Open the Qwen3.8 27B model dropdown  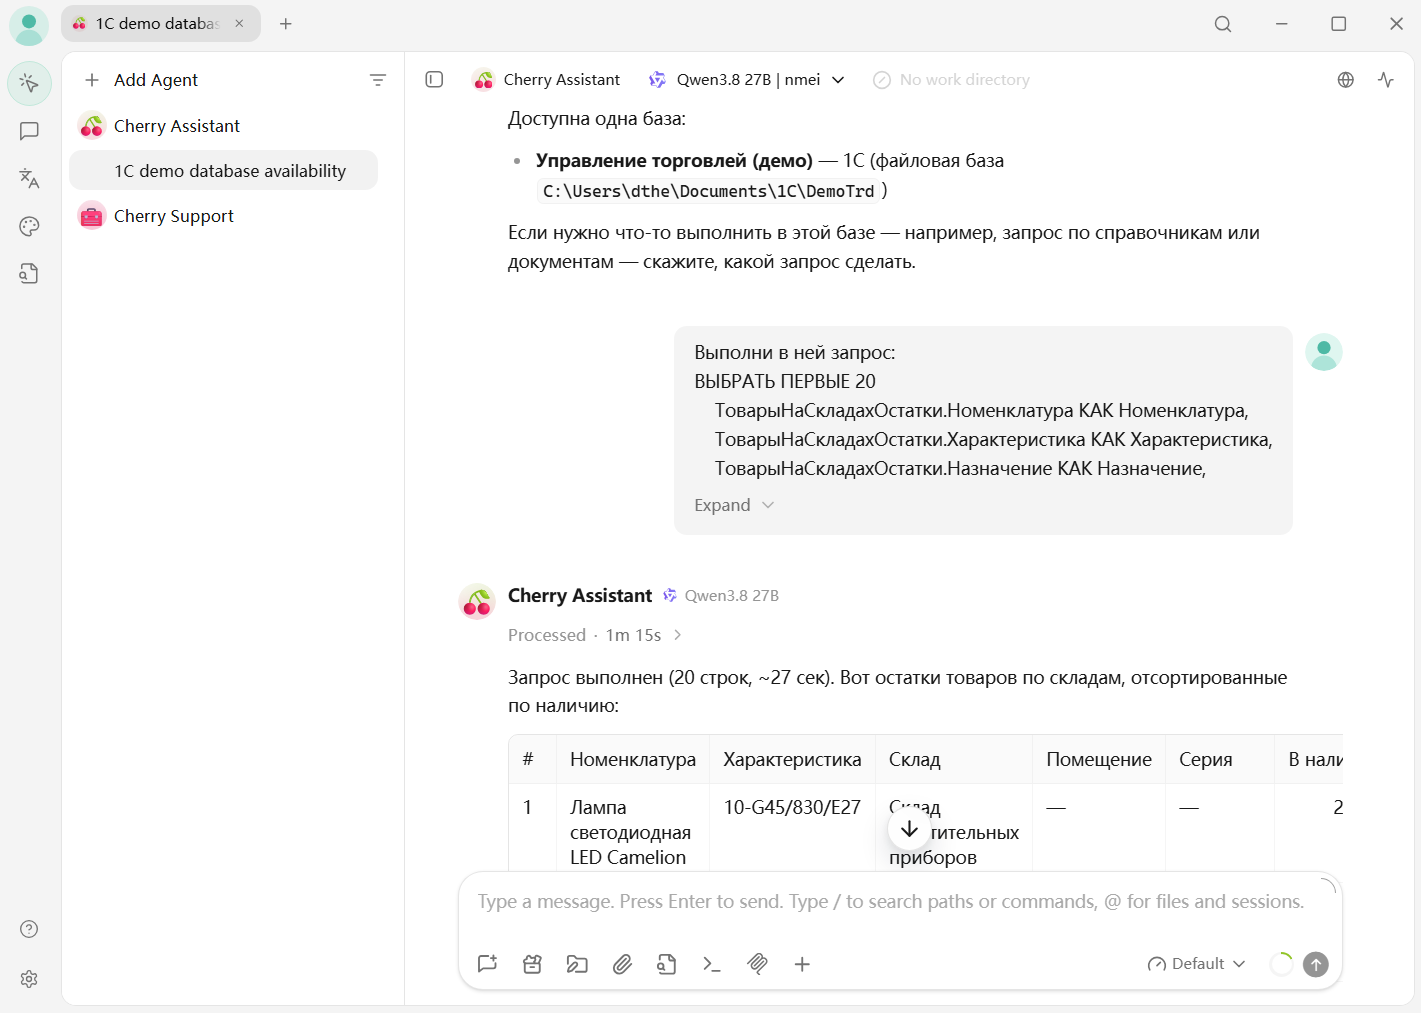tap(746, 80)
